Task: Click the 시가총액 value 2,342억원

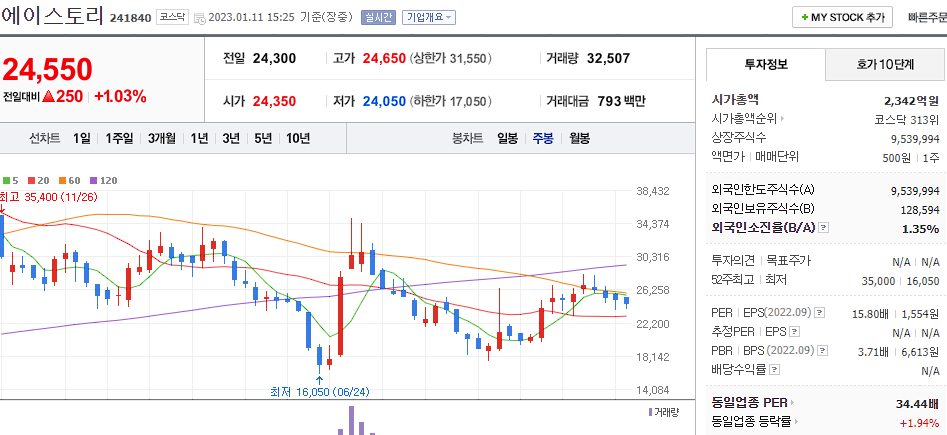Action: [x=911, y=100]
